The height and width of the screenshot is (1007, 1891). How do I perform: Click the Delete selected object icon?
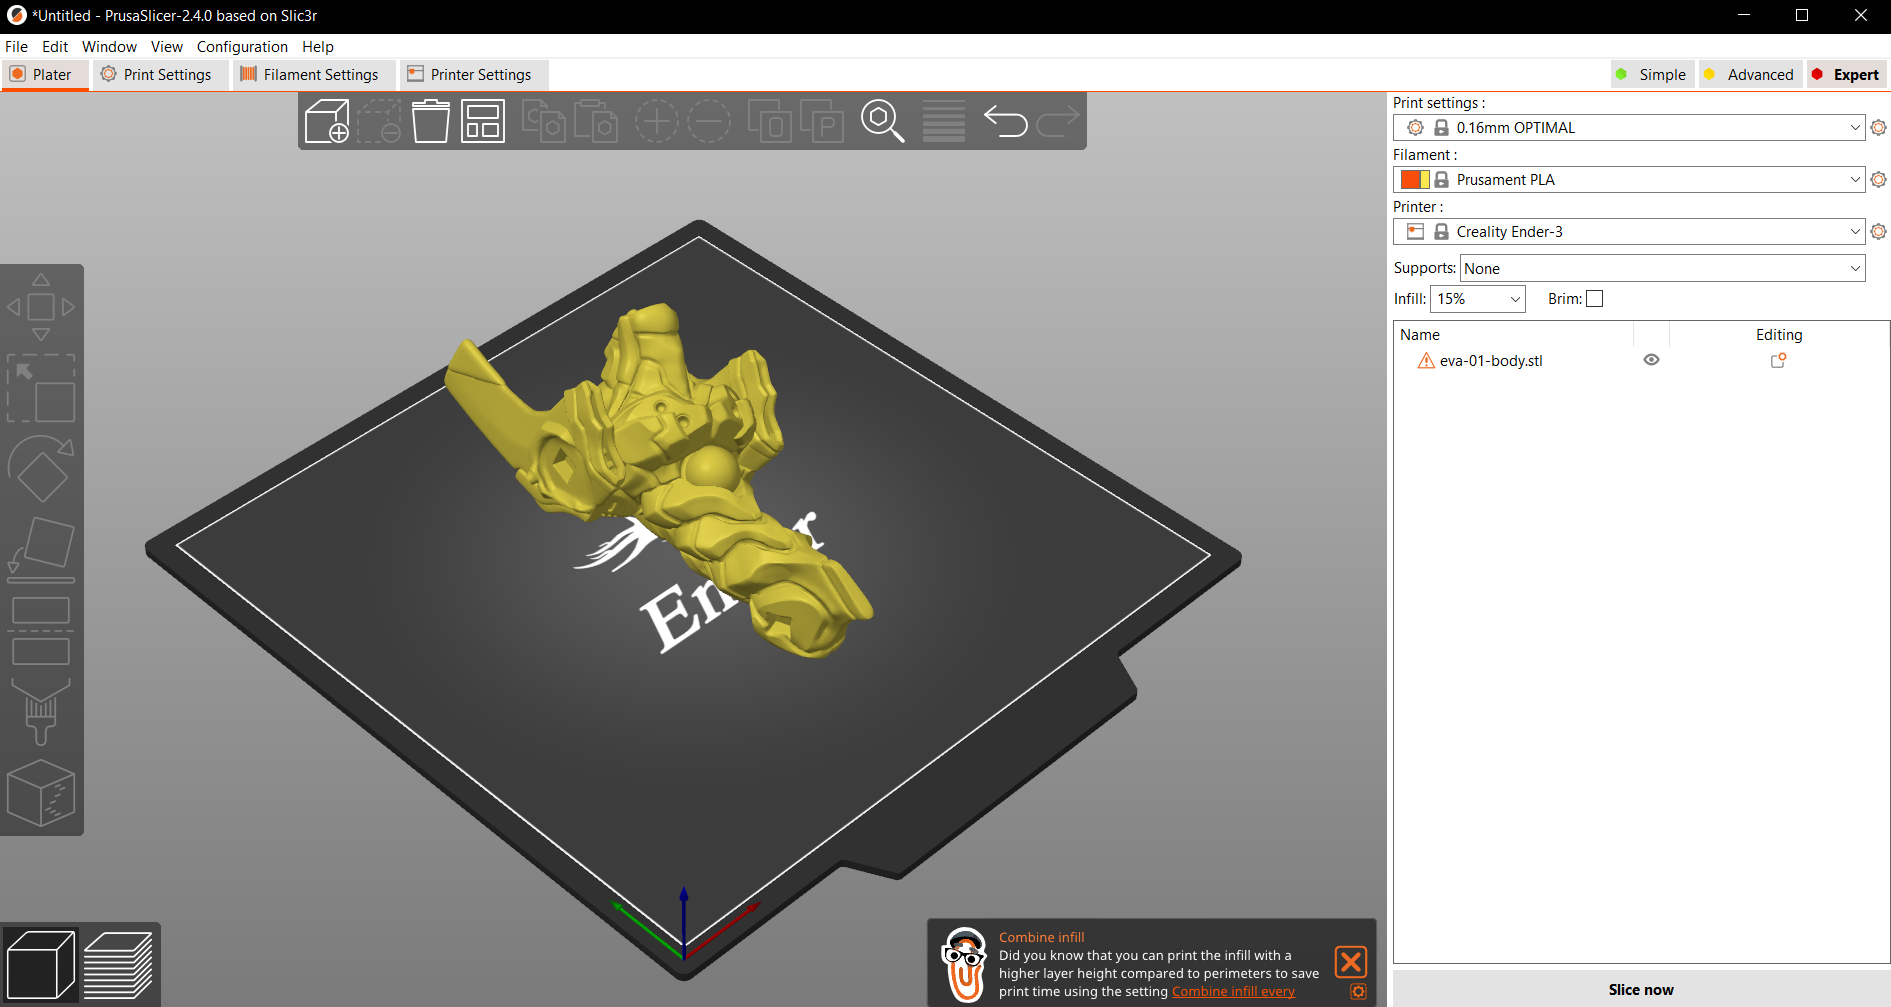point(379,122)
